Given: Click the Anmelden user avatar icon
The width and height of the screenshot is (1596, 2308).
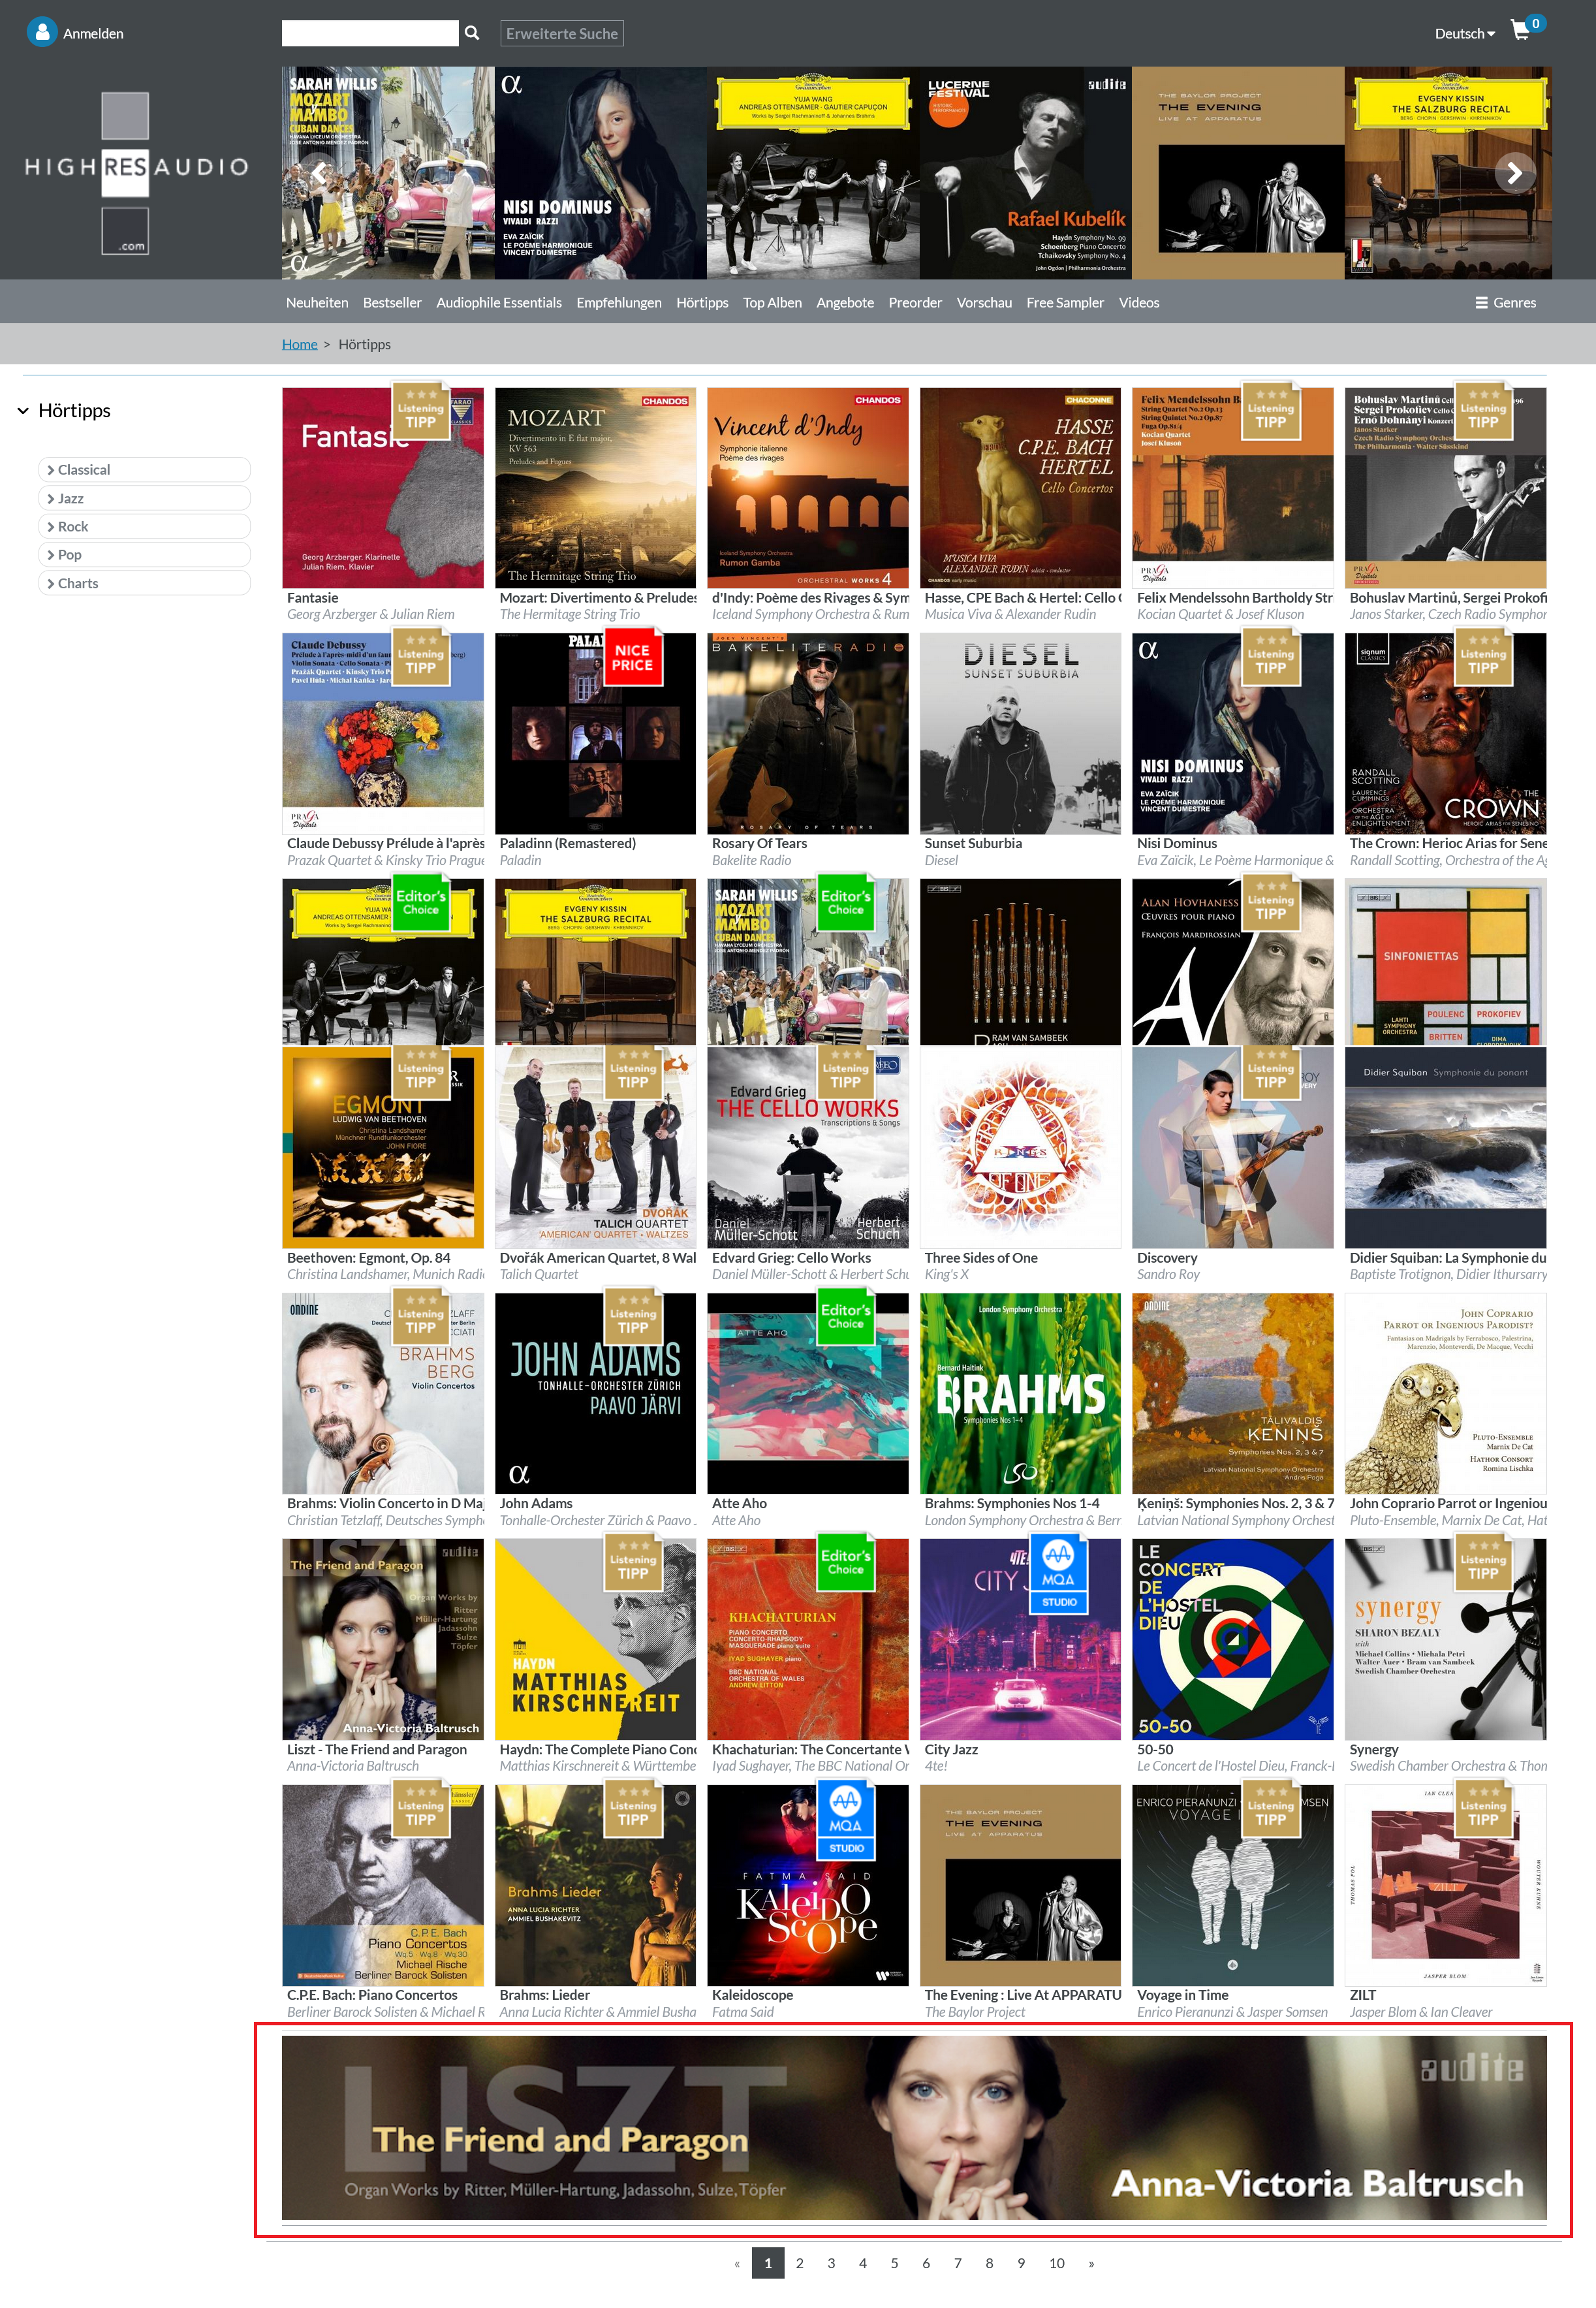Looking at the screenshot, I should [x=42, y=33].
